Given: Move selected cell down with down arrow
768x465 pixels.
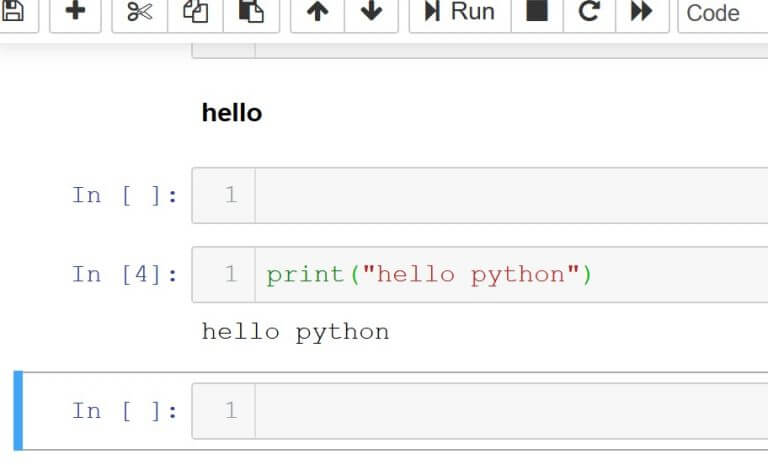Looking at the screenshot, I should [x=371, y=11].
